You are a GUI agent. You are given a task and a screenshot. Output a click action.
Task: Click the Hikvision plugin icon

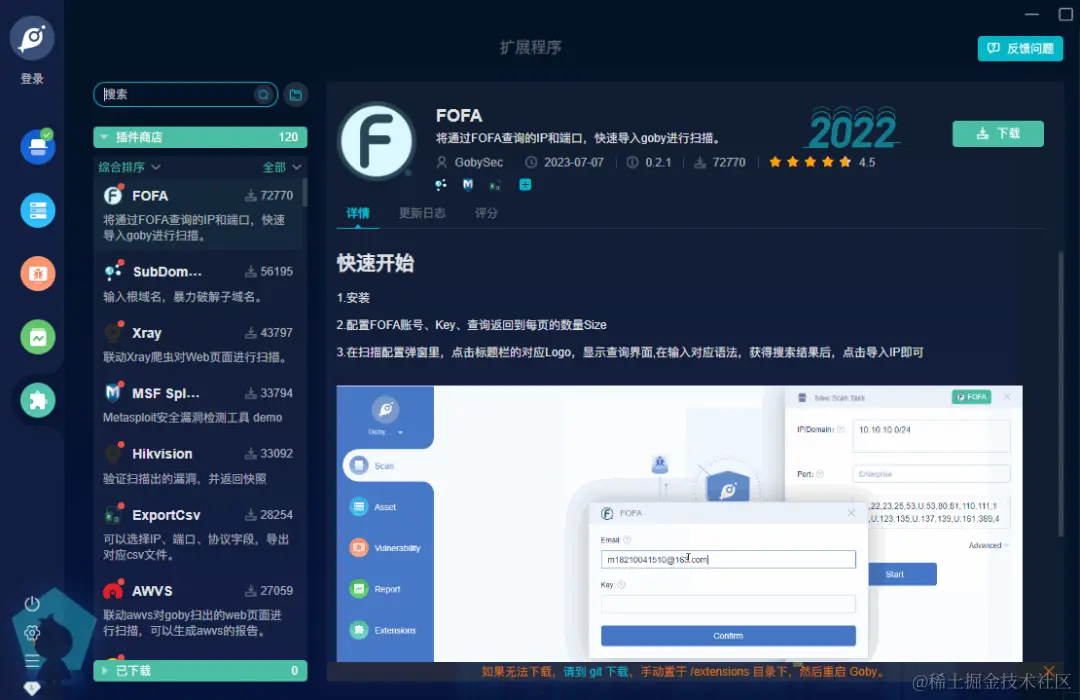(113, 453)
